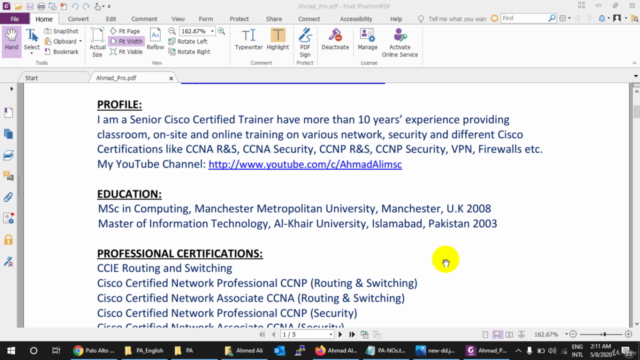Image resolution: width=640 pixels, height=360 pixels.
Task: Rotate the page right
Action: [x=189, y=52]
